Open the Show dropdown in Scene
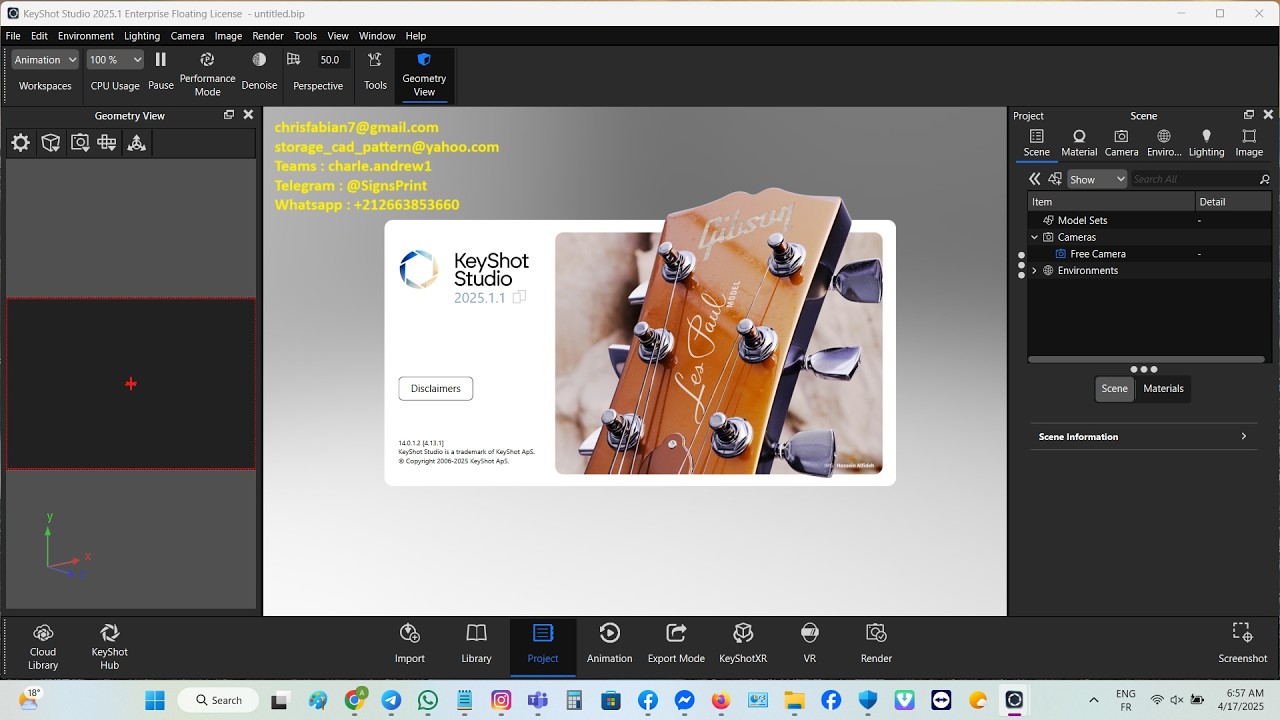This screenshot has width=1280, height=720. coord(1097,179)
